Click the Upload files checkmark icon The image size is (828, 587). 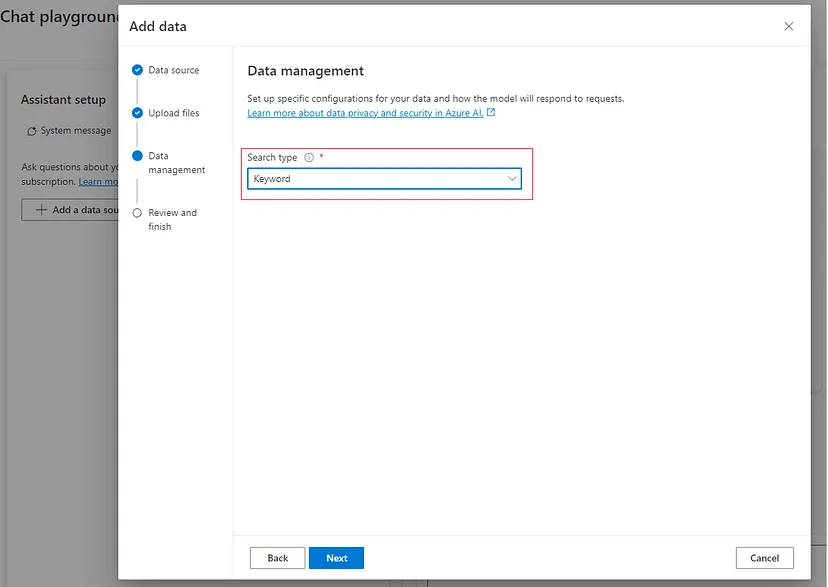click(x=137, y=112)
